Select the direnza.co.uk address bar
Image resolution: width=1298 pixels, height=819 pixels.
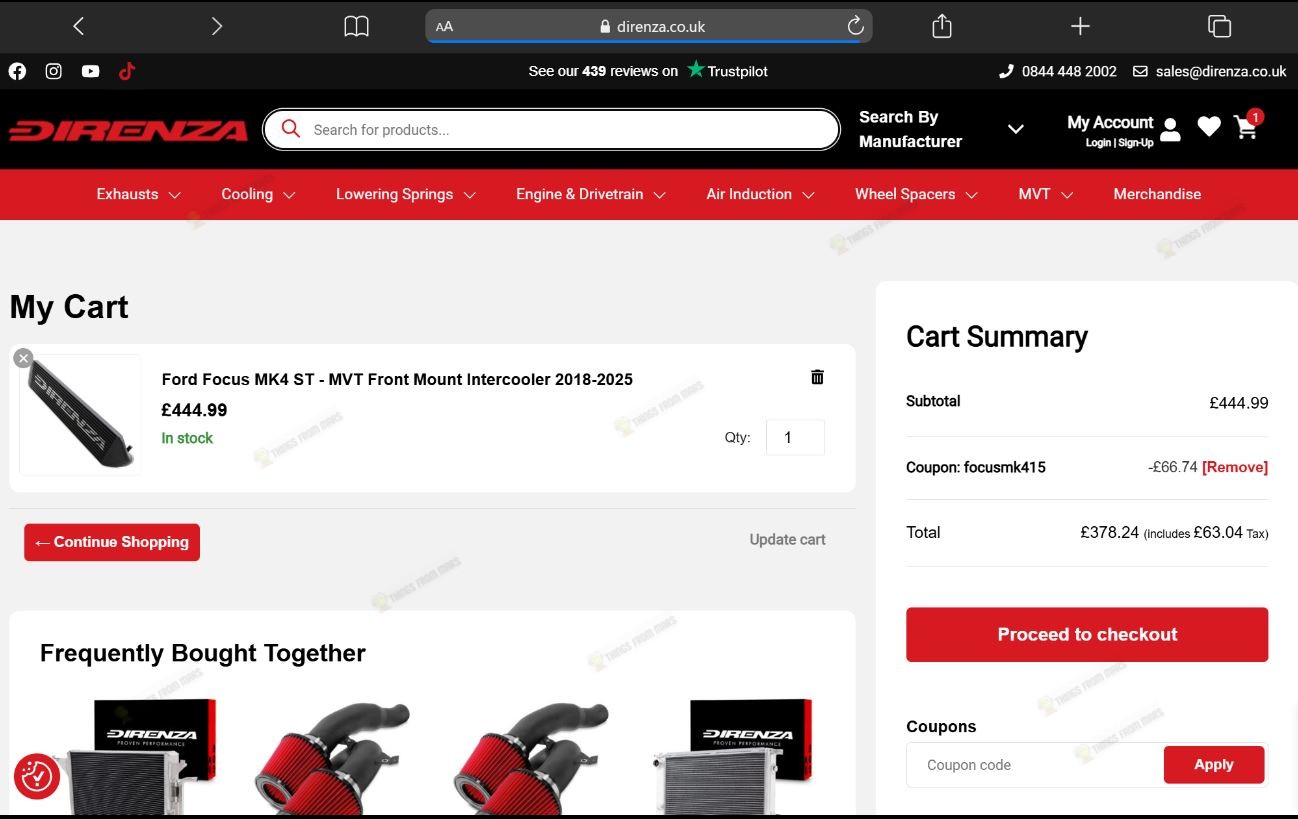pyautogui.click(x=649, y=26)
